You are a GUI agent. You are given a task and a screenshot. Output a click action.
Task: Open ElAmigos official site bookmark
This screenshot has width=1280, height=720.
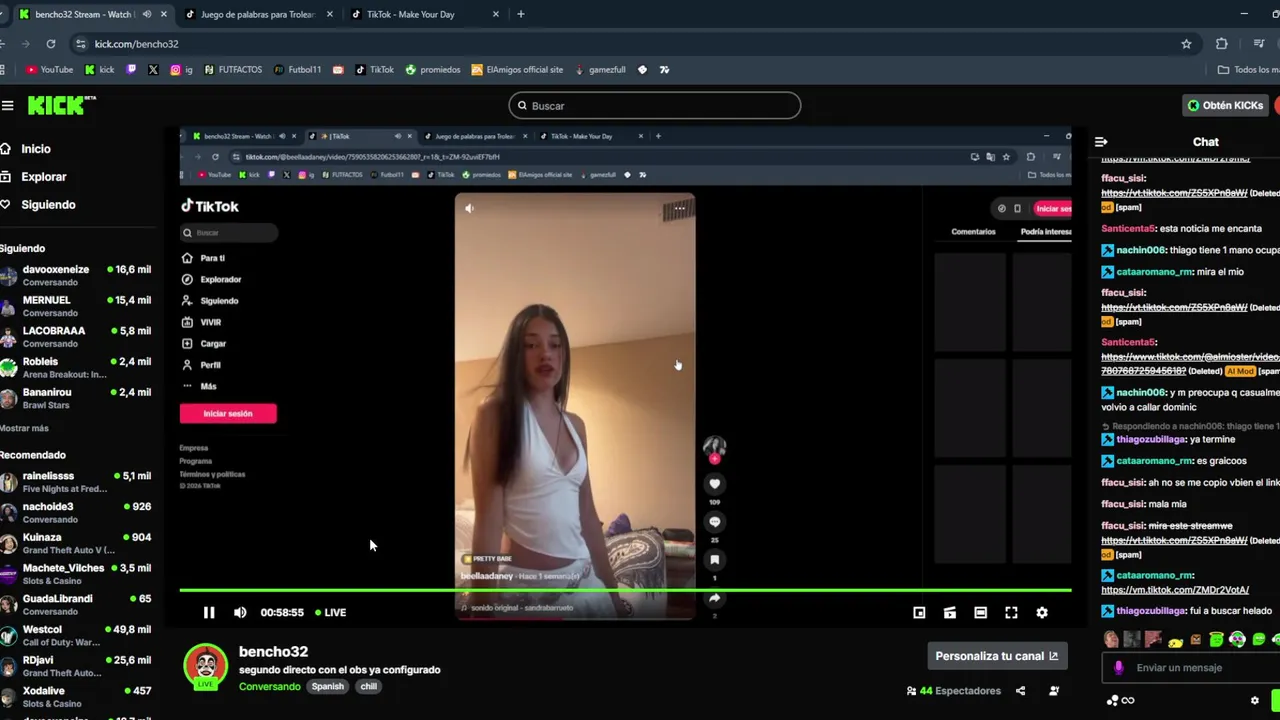[x=517, y=70]
